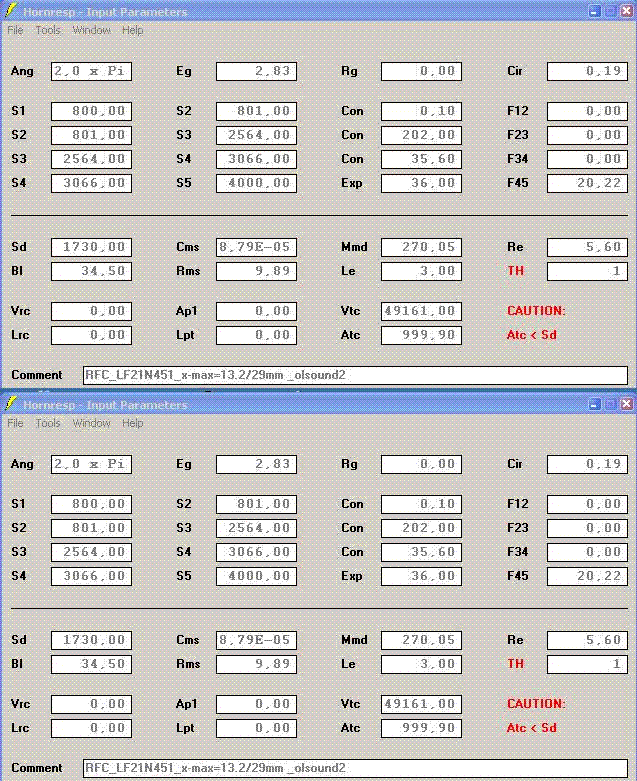Click F45 field 20,22 in upper window
637x781 pixels.
tap(587, 183)
